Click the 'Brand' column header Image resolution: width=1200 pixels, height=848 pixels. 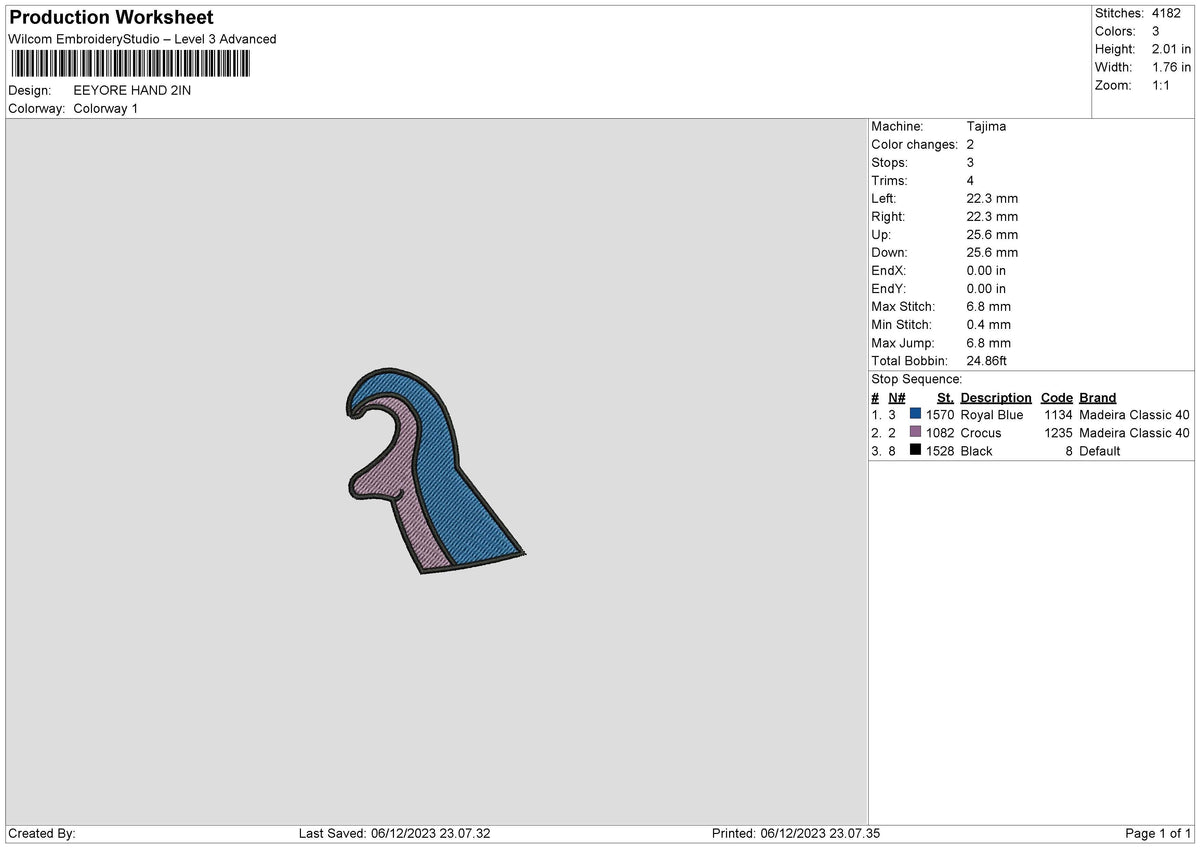[x=1097, y=397]
